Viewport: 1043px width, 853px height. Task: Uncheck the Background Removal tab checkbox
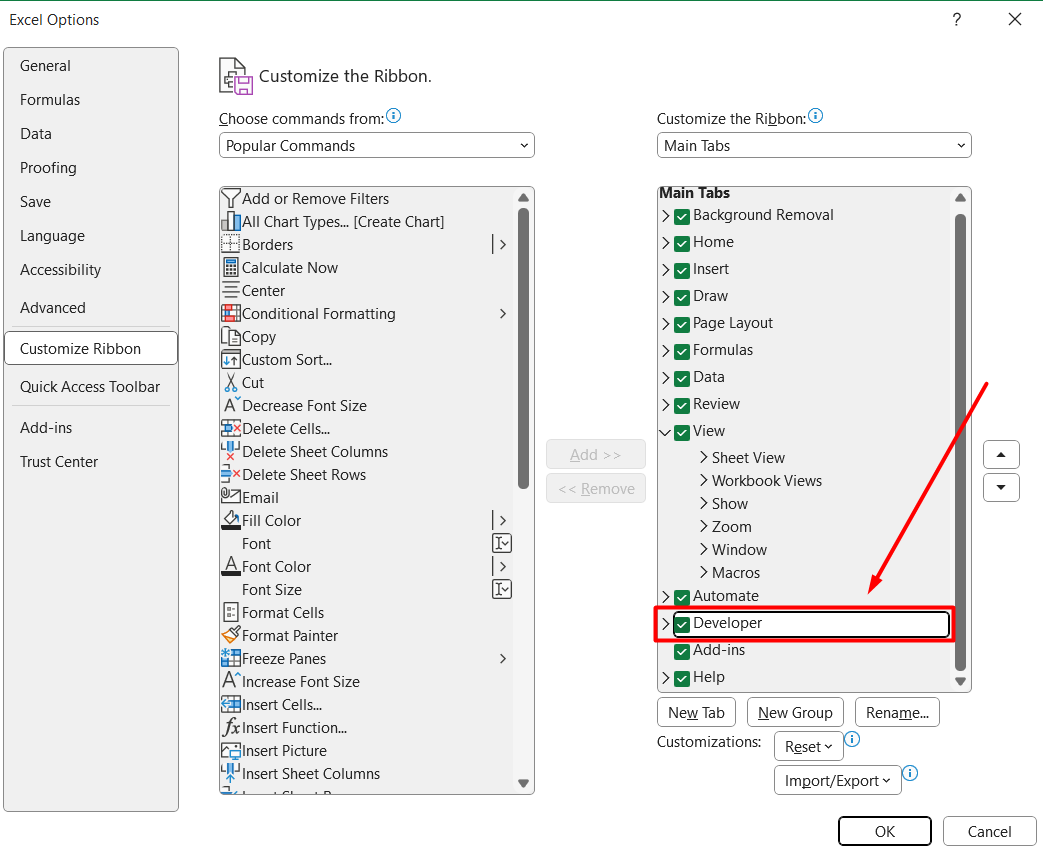682,216
